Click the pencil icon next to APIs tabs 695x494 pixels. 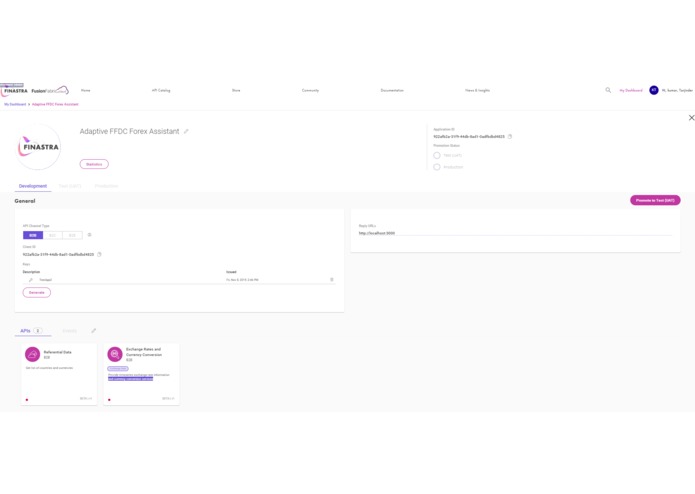point(94,331)
